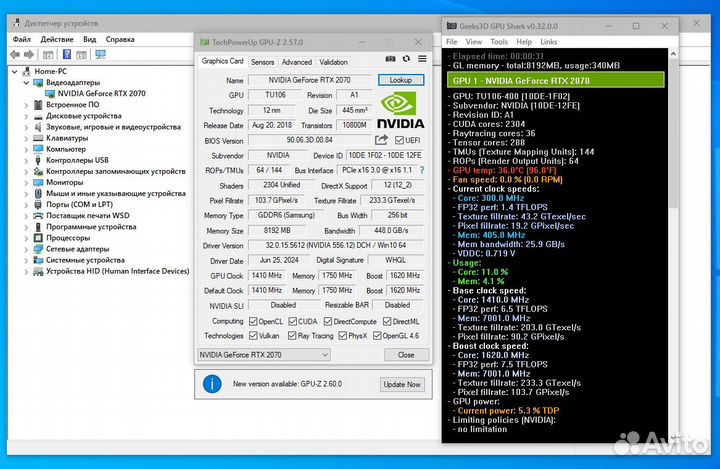Expand the Процессоры tree node
Image resolution: width=720 pixels, height=469 pixels.
coord(26,238)
